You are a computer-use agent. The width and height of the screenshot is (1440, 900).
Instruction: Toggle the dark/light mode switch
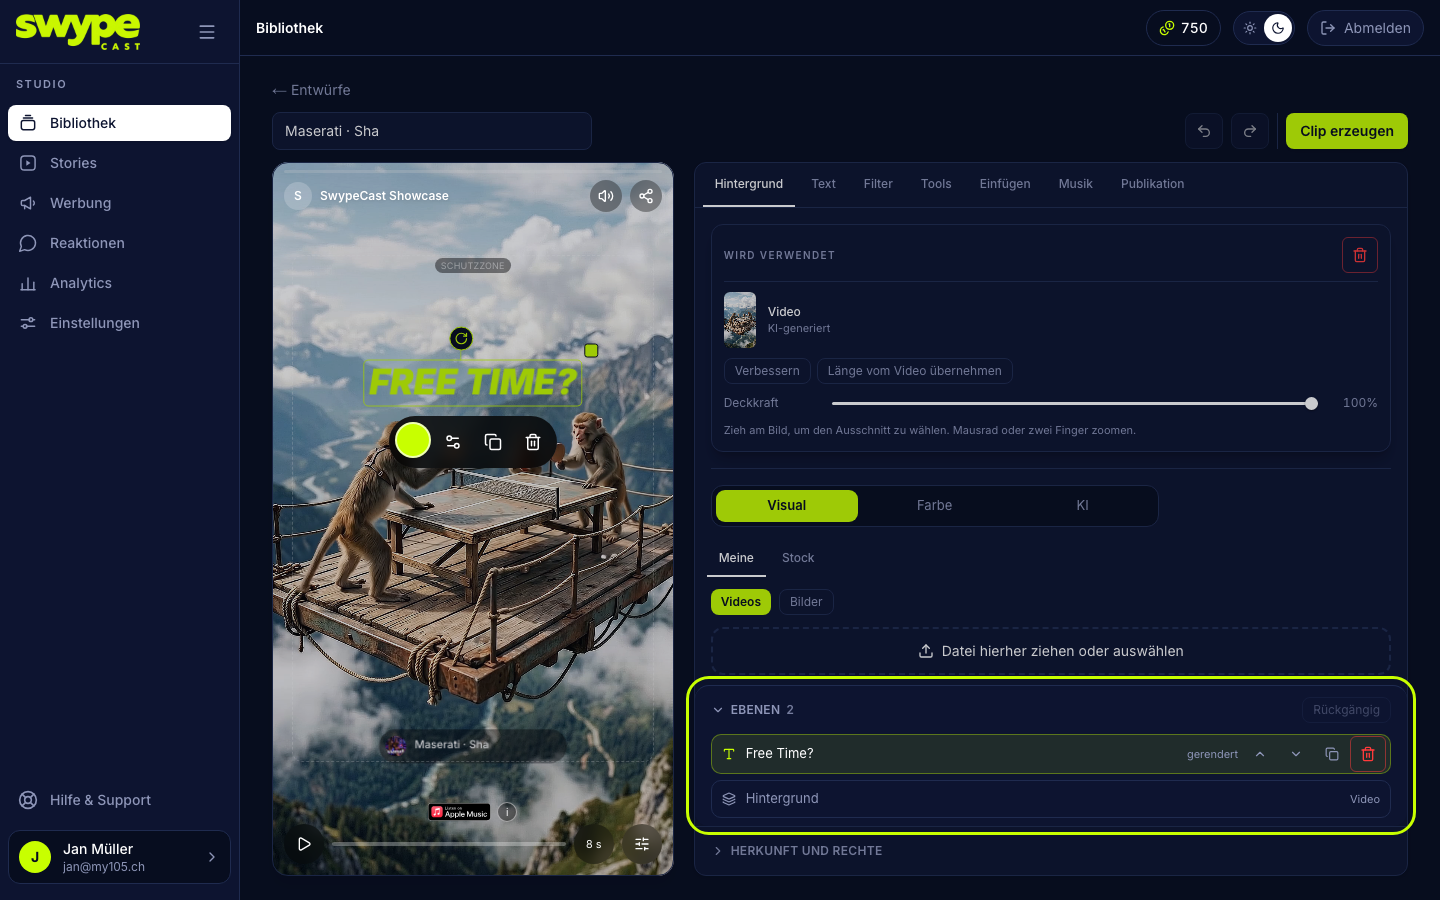tap(1264, 28)
